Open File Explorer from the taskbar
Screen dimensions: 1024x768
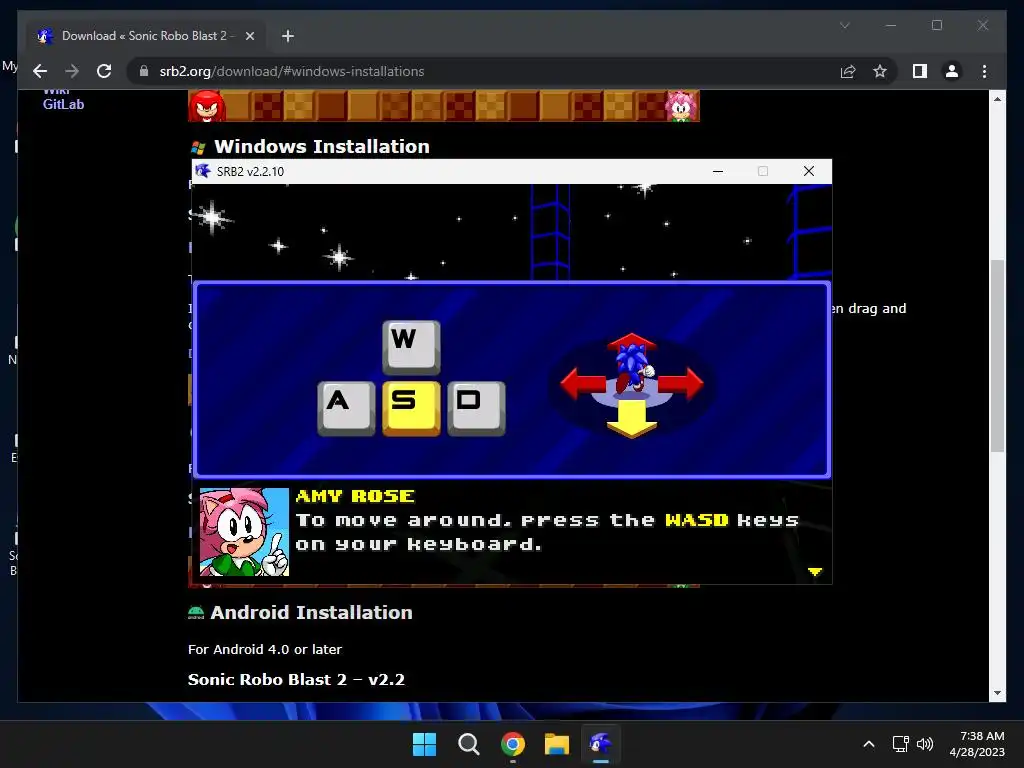(556, 744)
